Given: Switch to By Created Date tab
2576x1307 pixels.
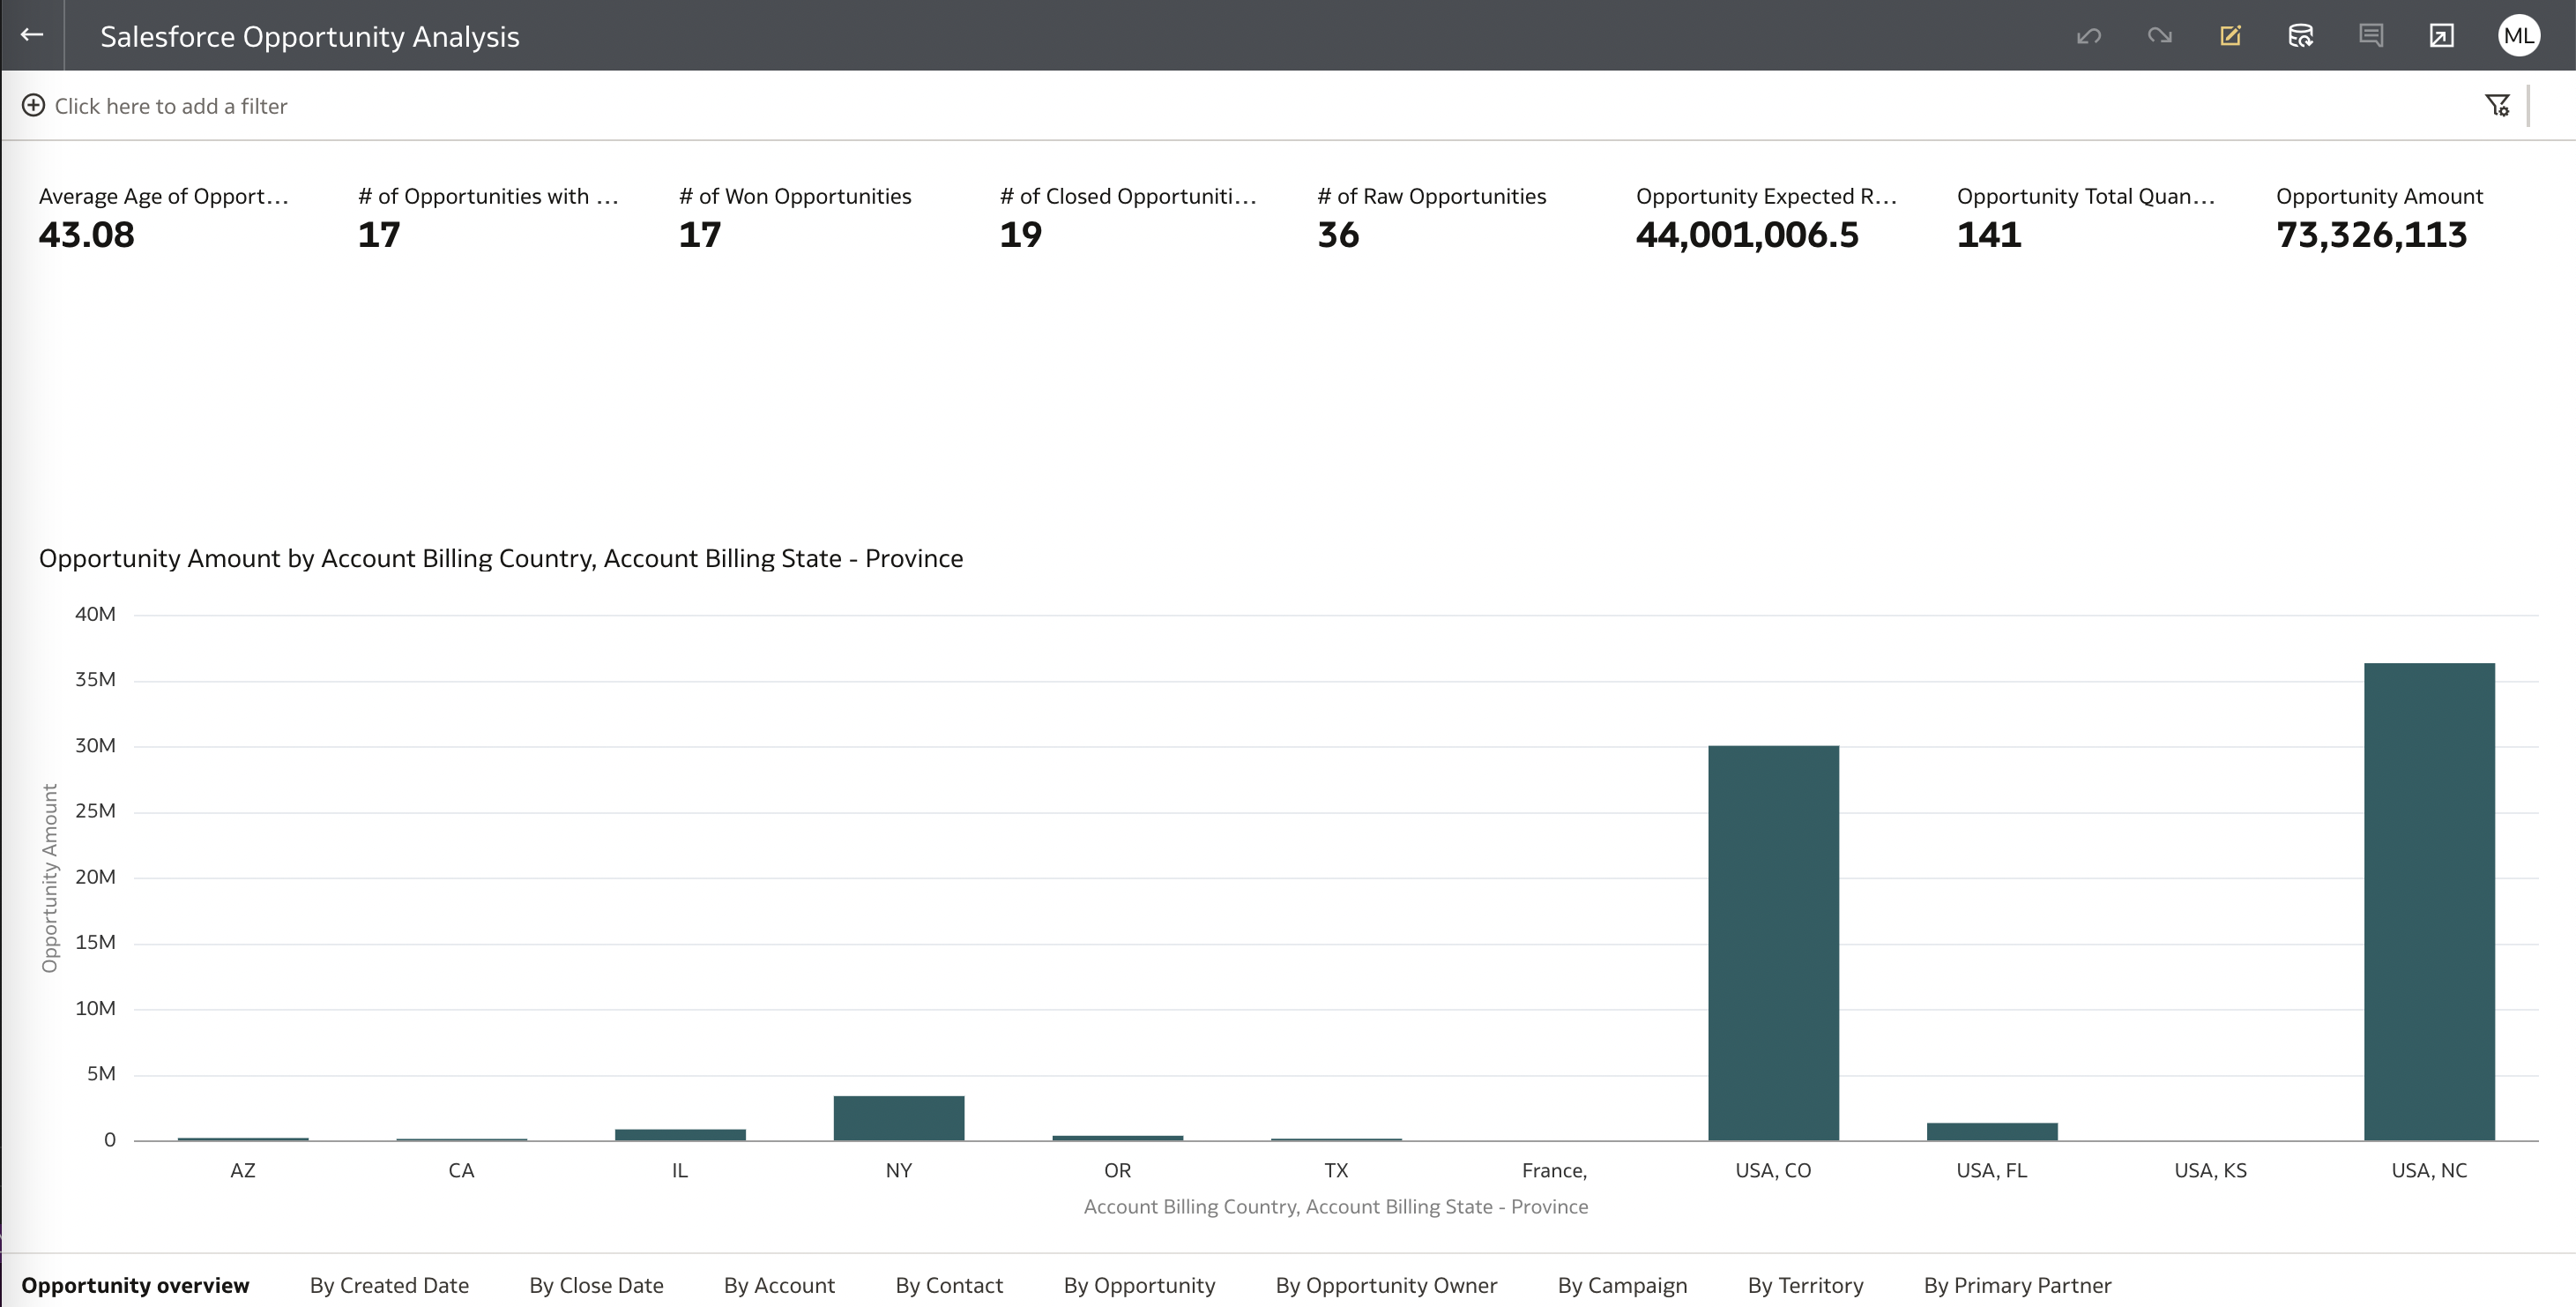Looking at the screenshot, I should (x=389, y=1285).
